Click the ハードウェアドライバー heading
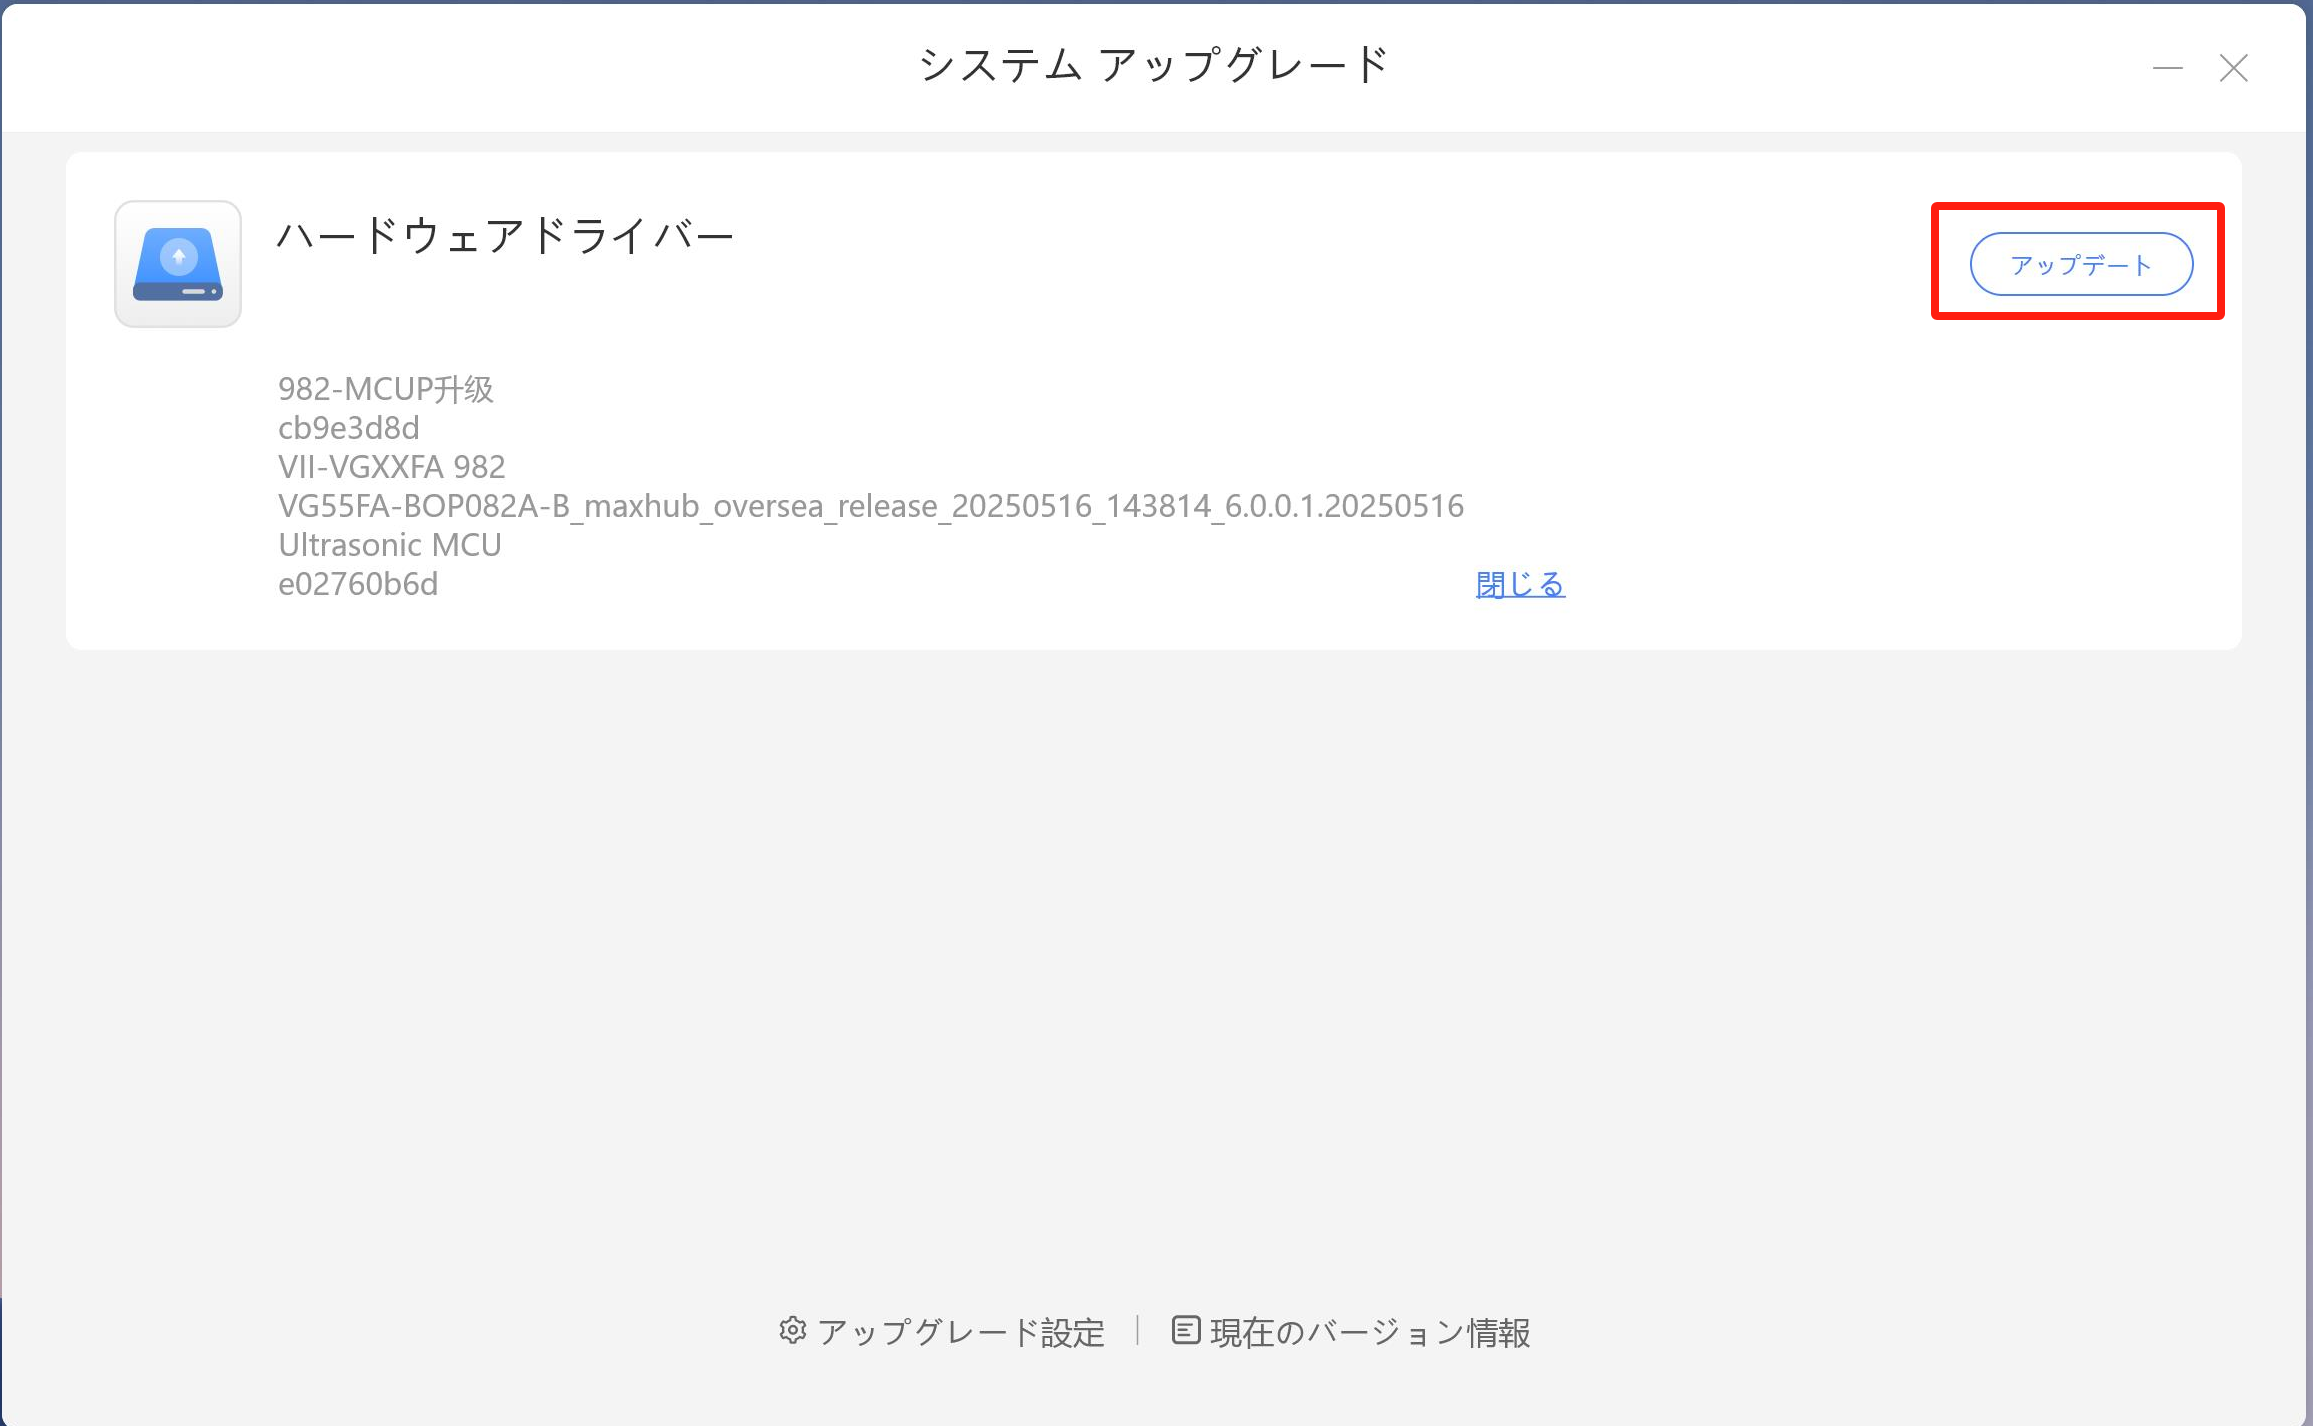2313x1426 pixels. (505, 237)
